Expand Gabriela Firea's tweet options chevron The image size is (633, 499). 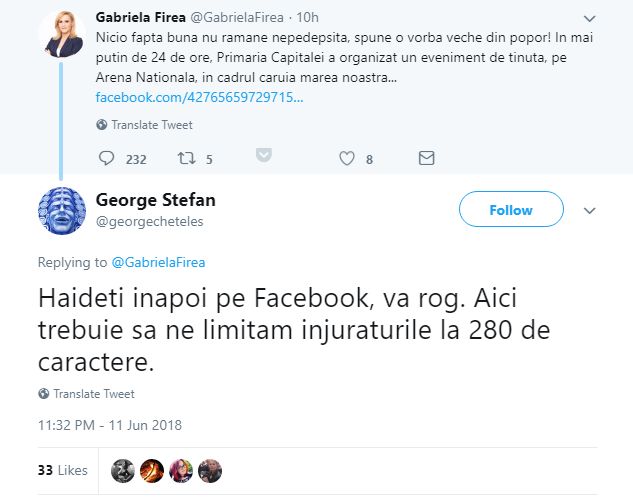click(x=590, y=18)
